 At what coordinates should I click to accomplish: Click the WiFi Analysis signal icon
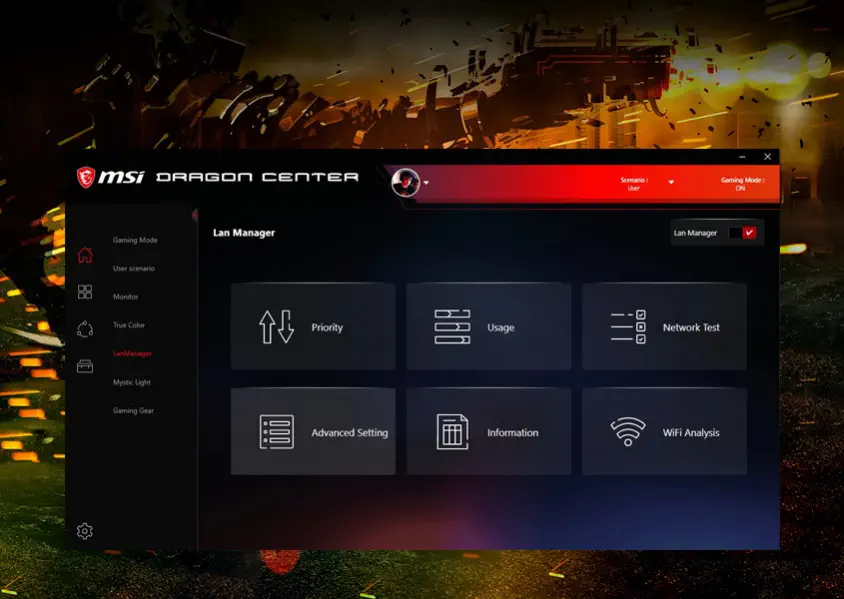628,432
